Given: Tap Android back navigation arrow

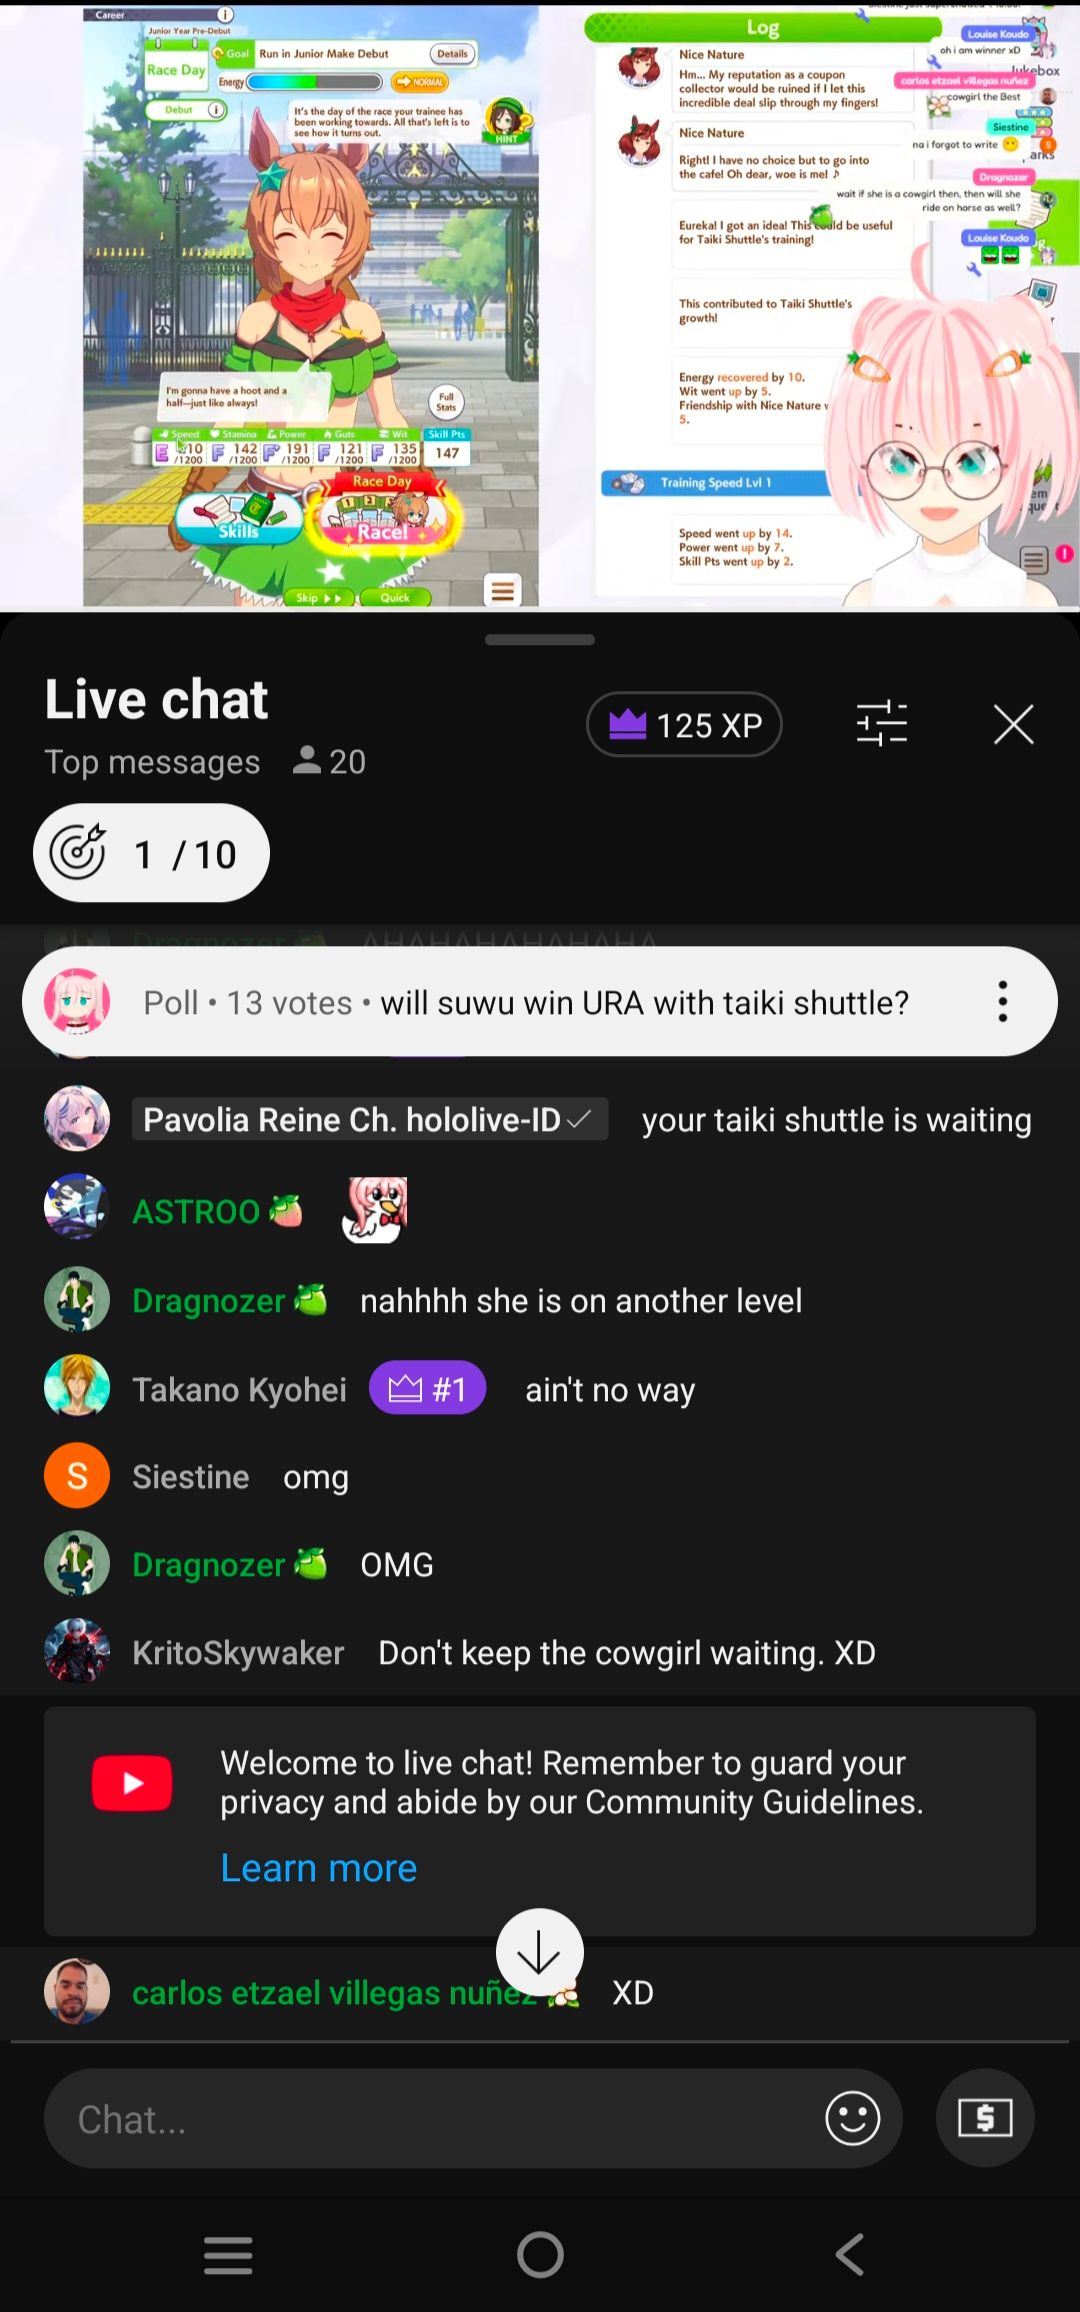Looking at the screenshot, I should click(x=850, y=2255).
